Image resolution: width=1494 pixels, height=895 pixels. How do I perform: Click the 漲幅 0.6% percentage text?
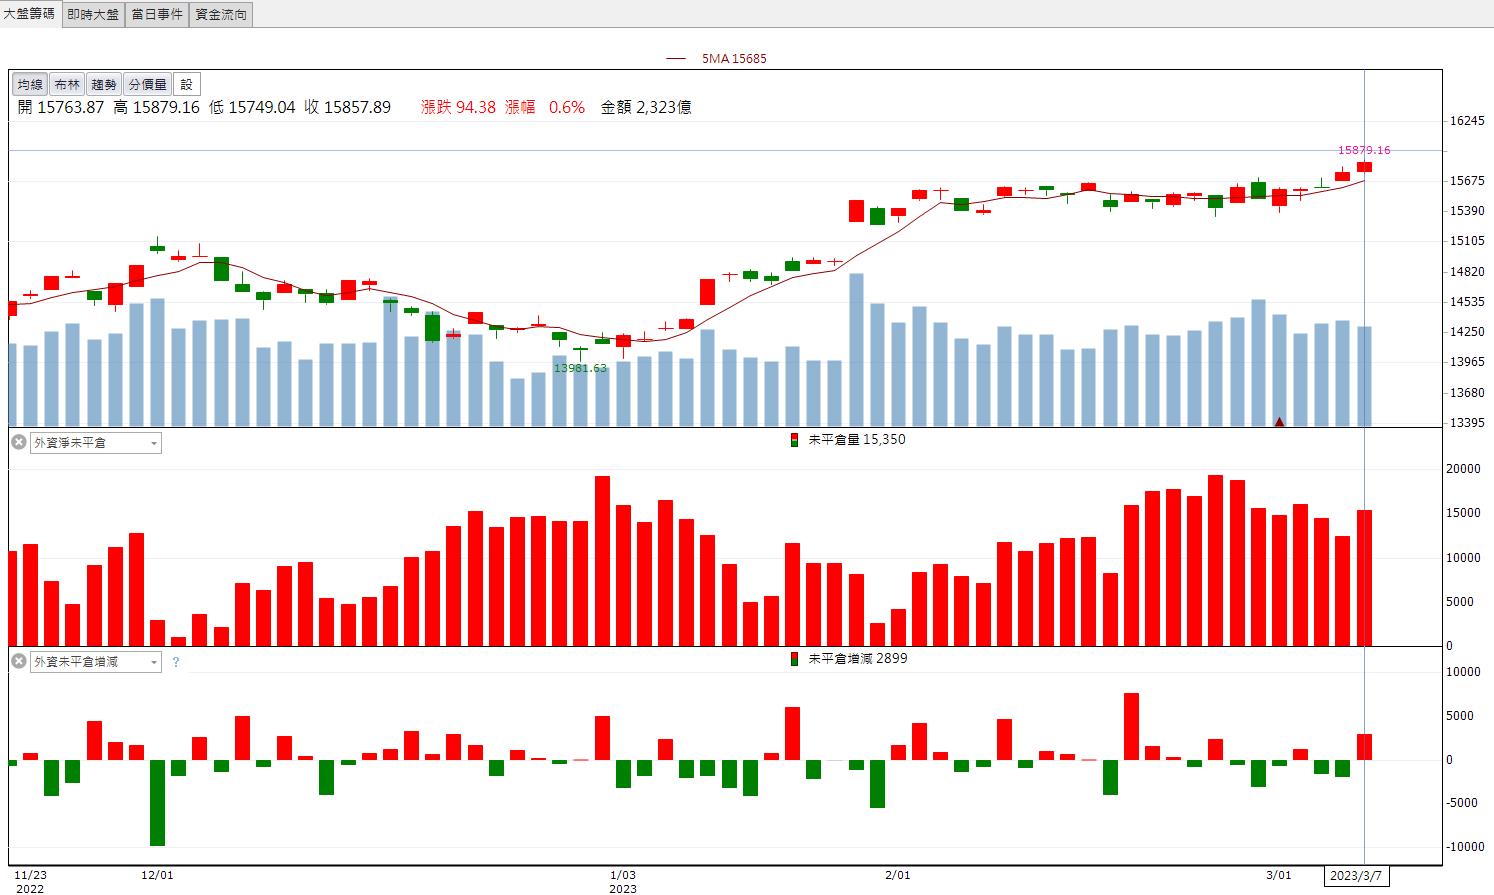545,107
